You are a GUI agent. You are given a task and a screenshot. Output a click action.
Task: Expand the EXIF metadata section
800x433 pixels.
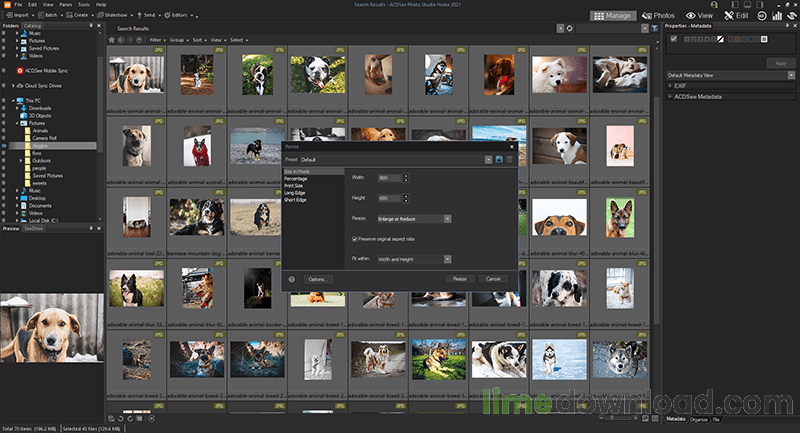pos(671,86)
